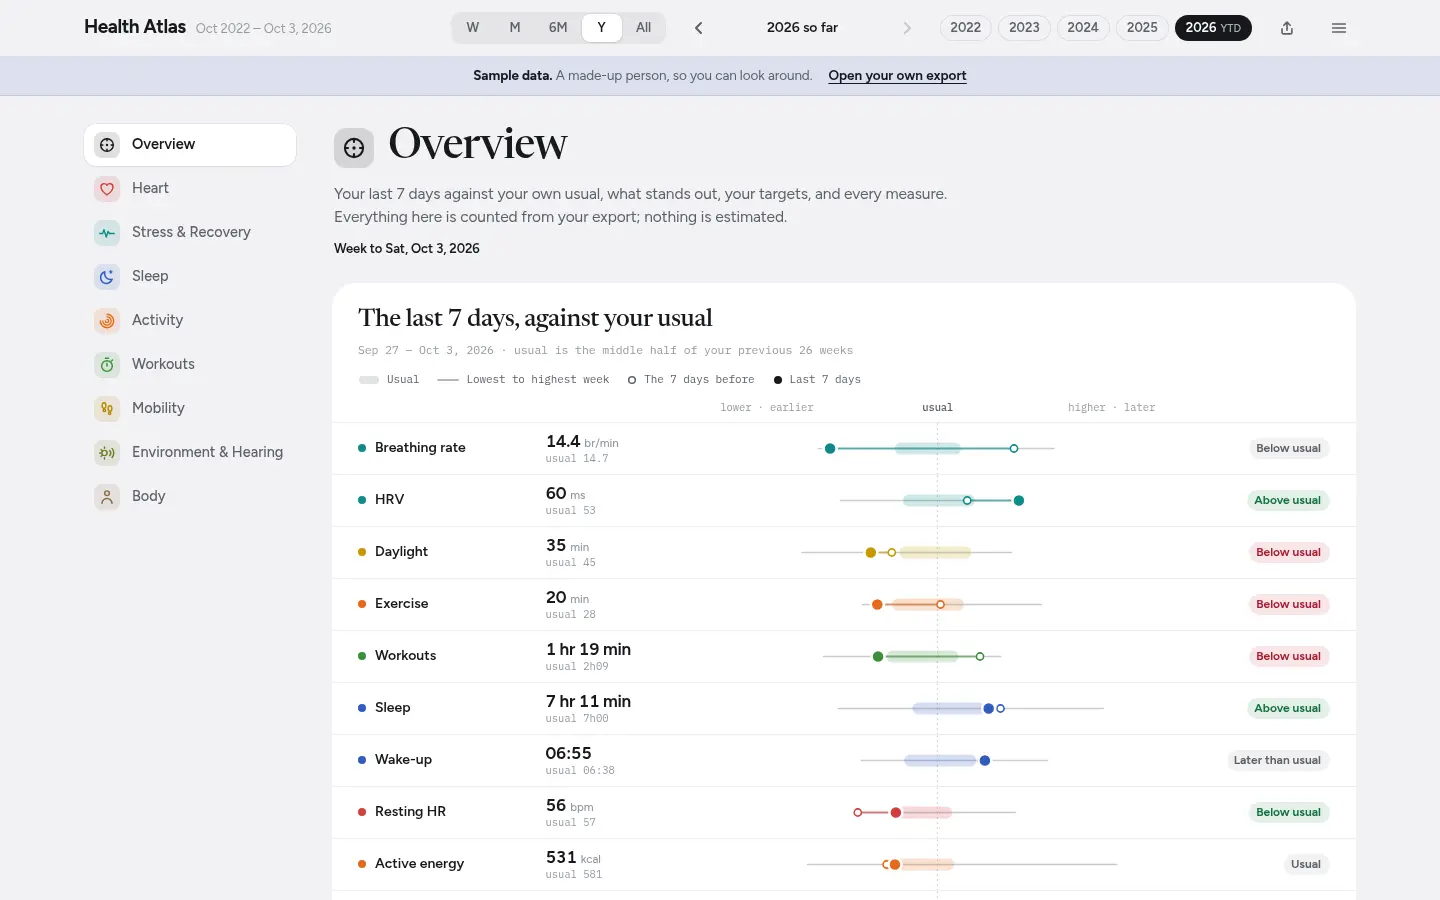
Task: Click the Stress & Recovery pulse icon
Action: [x=107, y=233]
